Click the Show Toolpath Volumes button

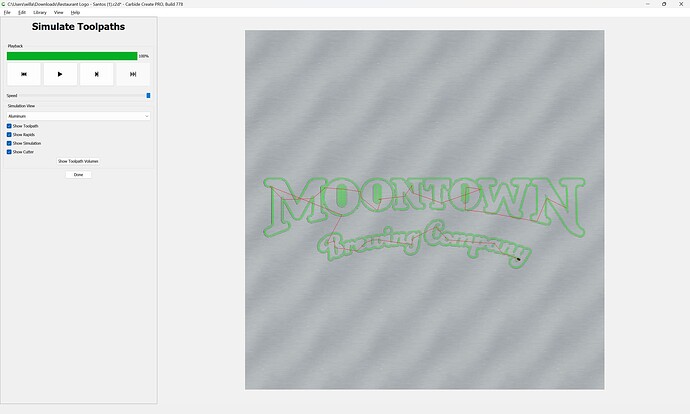click(x=78, y=161)
